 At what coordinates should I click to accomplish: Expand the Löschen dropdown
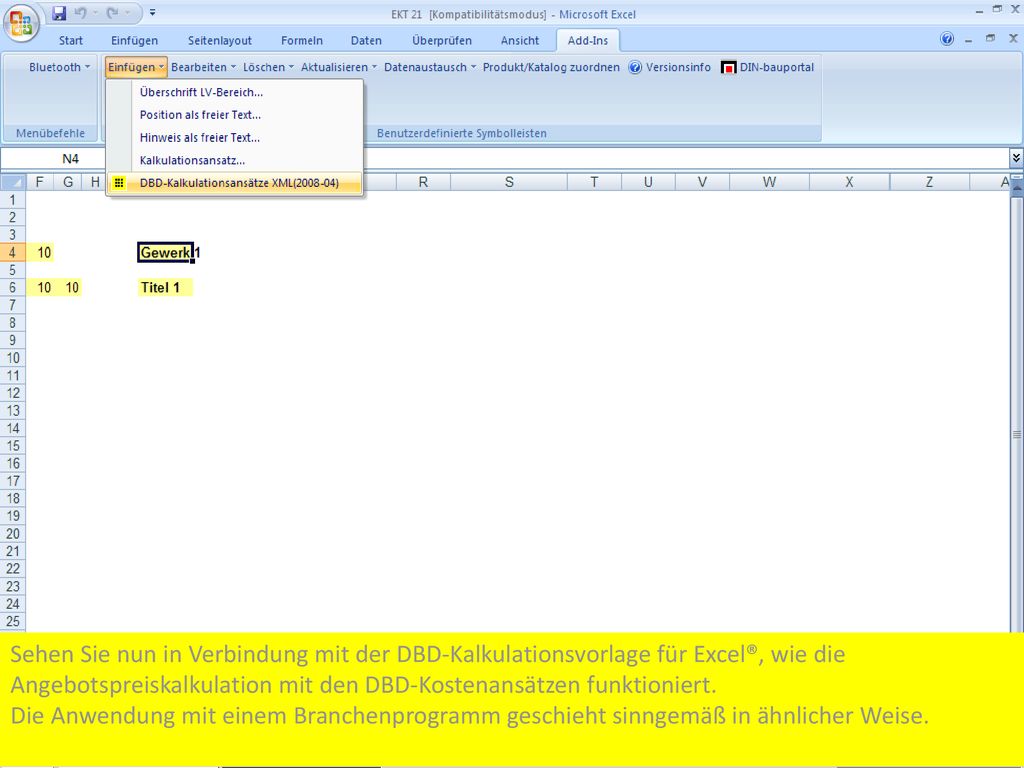point(268,67)
